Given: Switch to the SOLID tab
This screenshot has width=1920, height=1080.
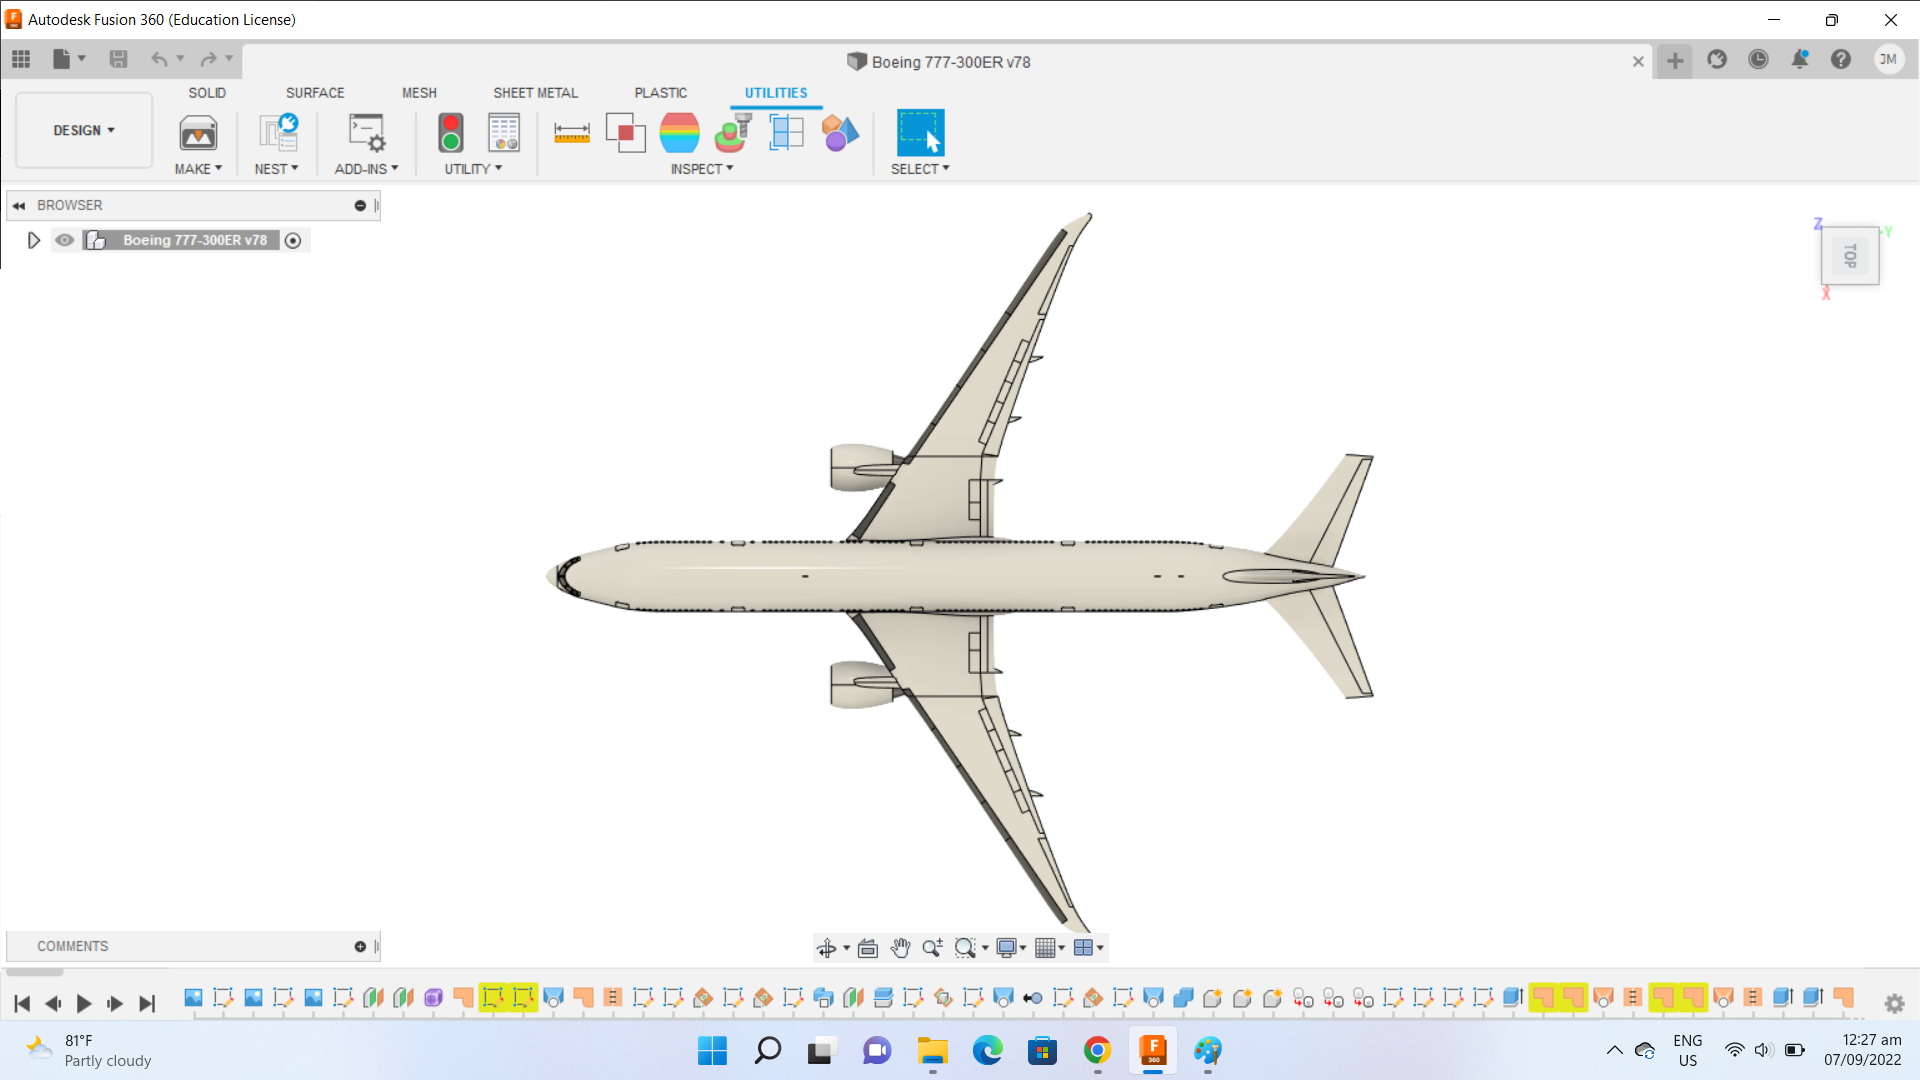Looking at the screenshot, I should click(x=207, y=93).
